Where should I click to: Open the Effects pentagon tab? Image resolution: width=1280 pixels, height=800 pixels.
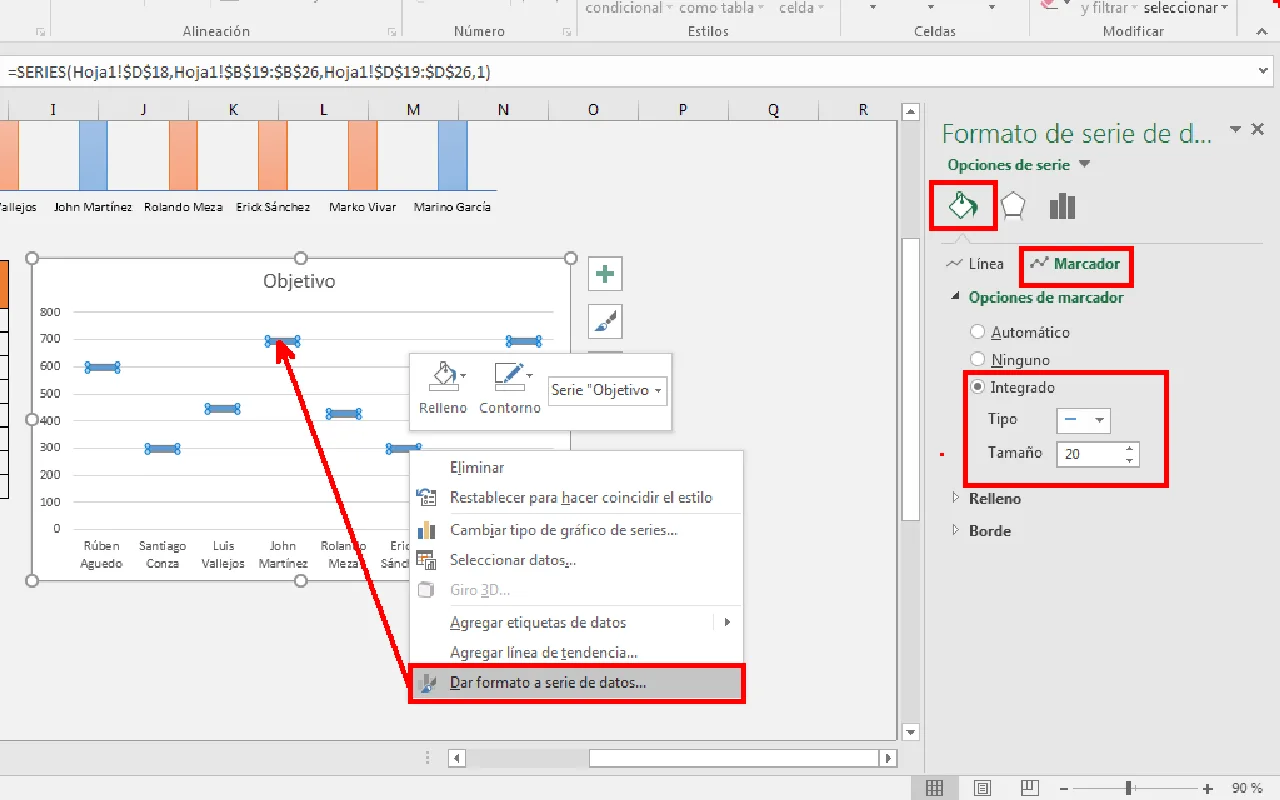pyautogui.click(x=1013, y=206)
